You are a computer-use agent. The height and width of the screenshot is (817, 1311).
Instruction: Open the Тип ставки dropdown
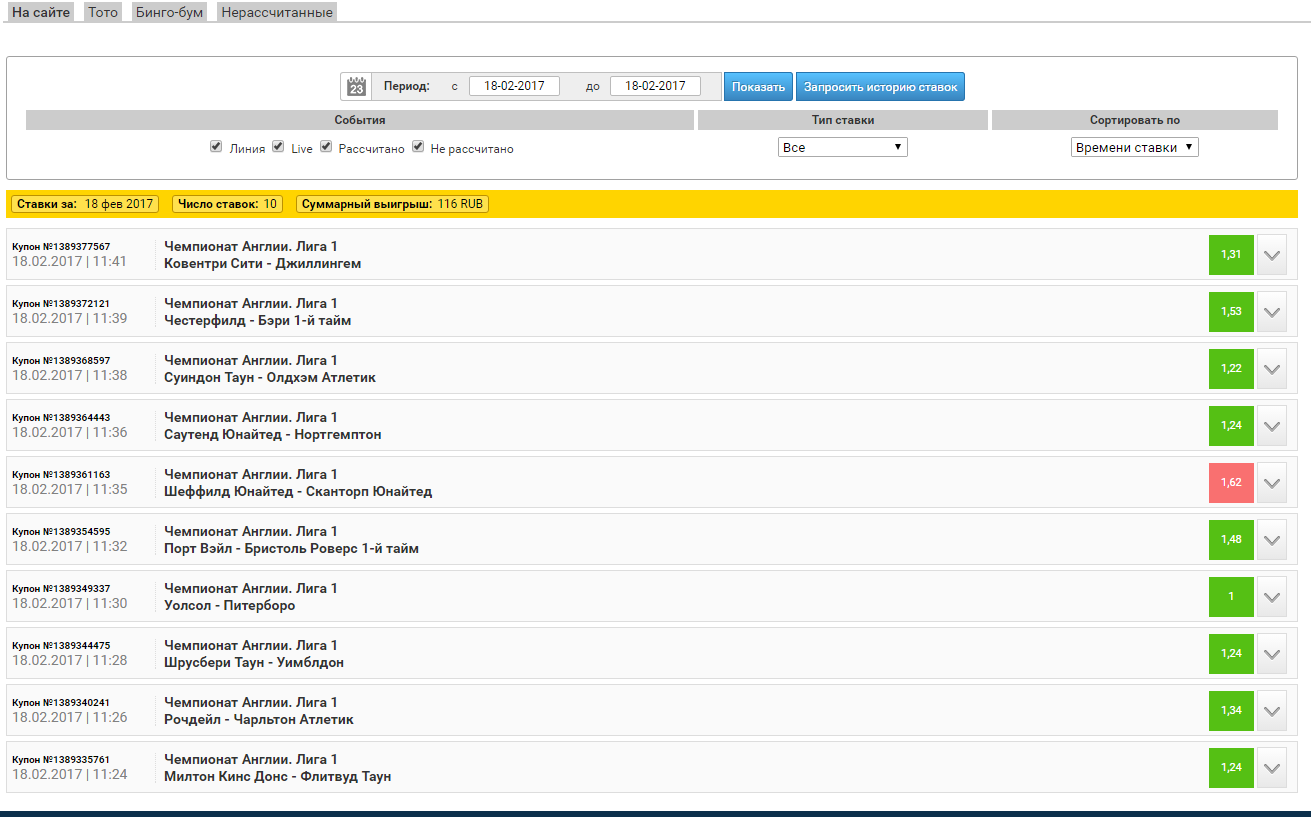(x=842, y=147)
